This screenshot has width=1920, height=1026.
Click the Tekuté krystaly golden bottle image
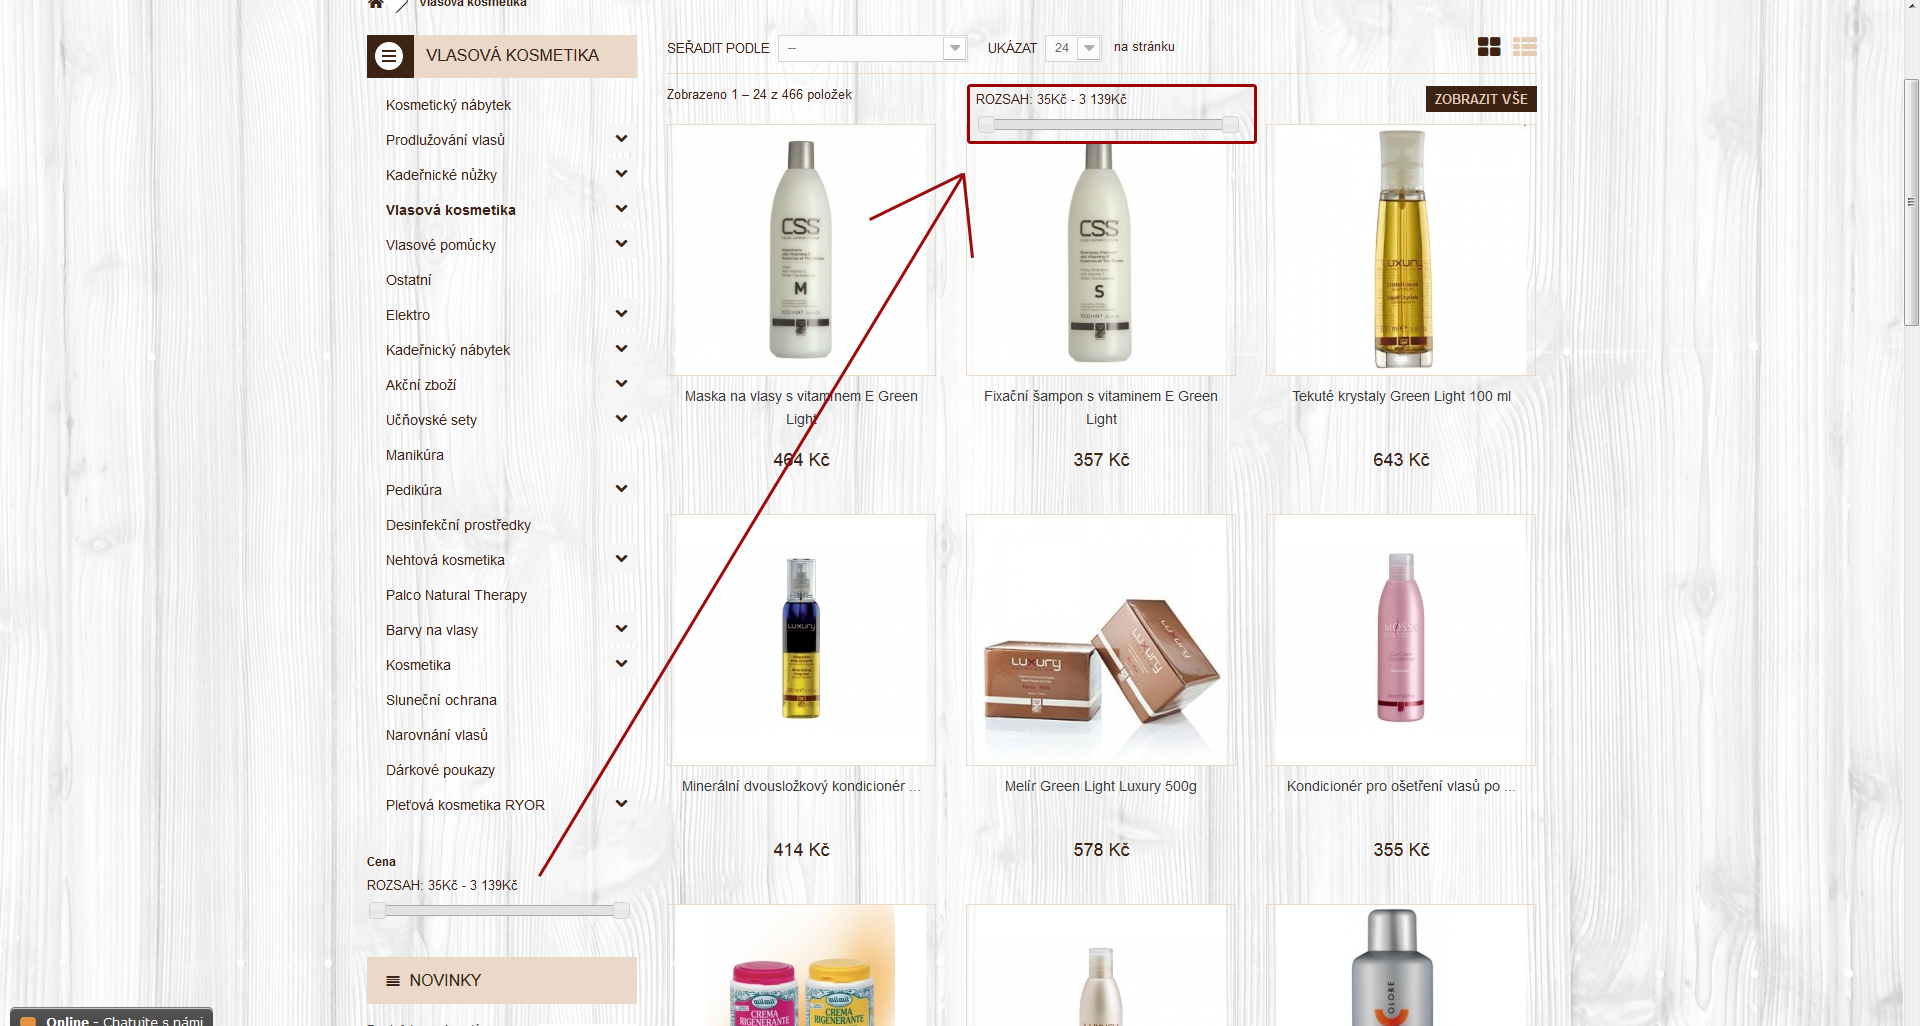coord(1402,250)
